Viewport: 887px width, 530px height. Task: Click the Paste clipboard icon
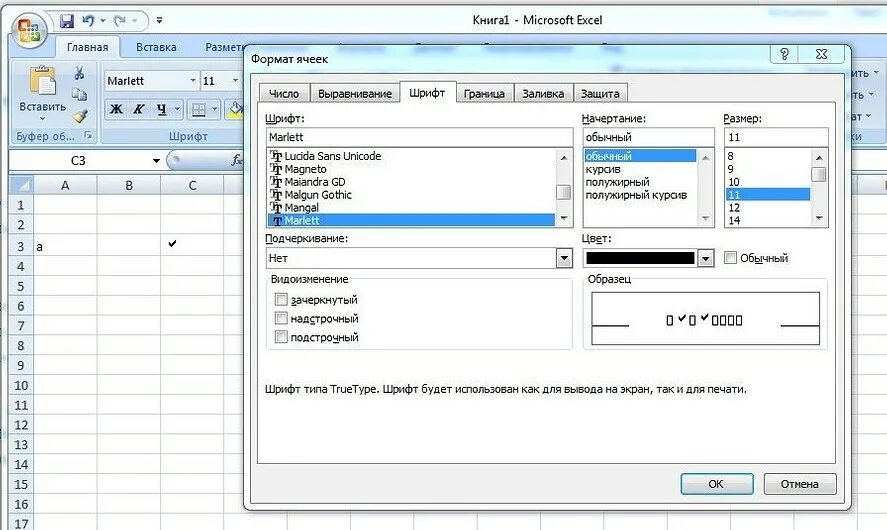tap(42, 82)
